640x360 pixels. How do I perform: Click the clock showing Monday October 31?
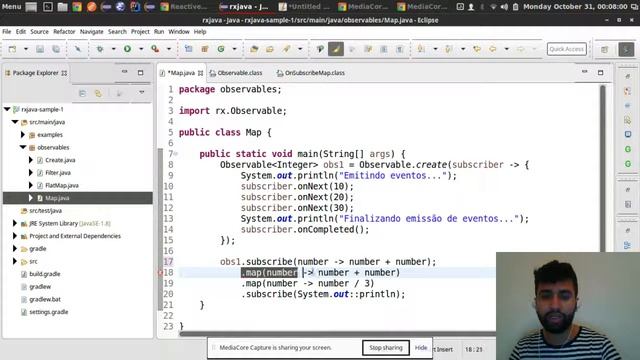point(575,7)
